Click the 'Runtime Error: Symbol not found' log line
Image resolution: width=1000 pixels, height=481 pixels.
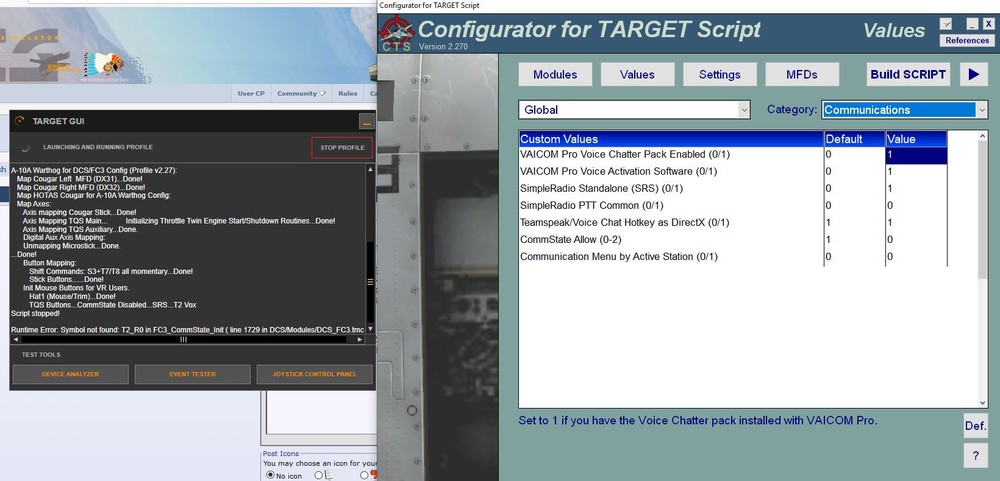(x=188, y=329)
